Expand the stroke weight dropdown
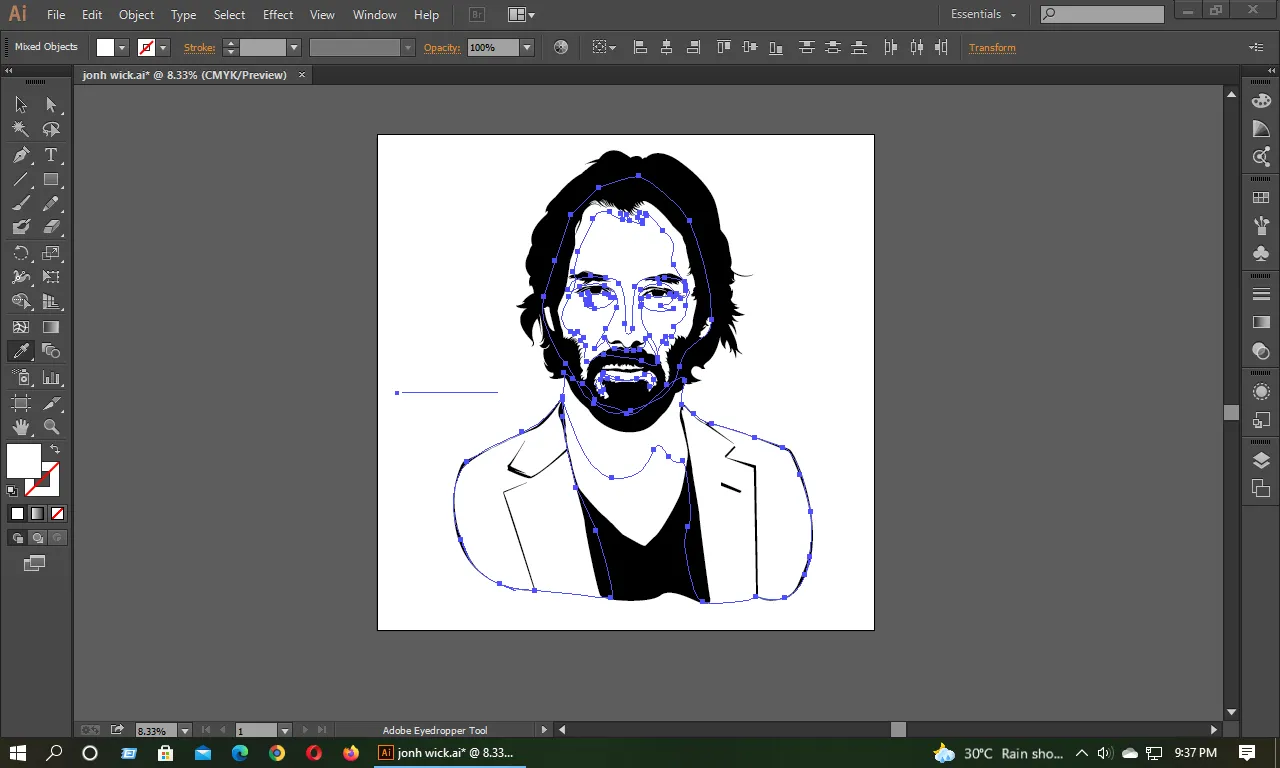 point(294,47)
